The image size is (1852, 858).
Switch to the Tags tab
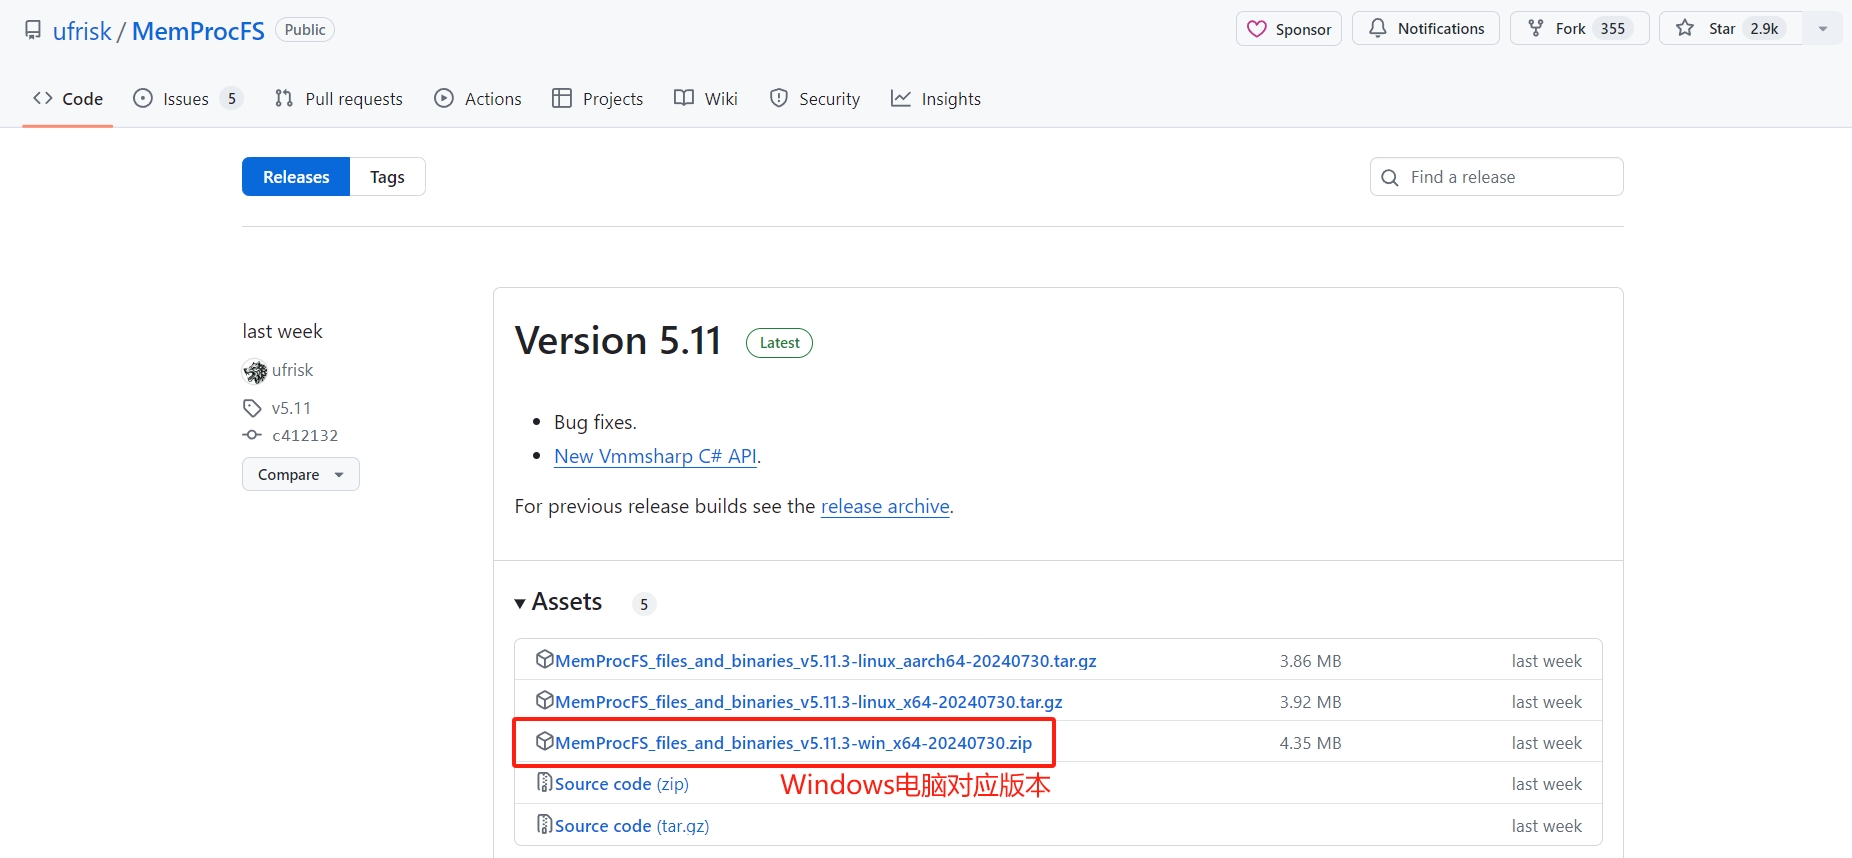point(387,177)
